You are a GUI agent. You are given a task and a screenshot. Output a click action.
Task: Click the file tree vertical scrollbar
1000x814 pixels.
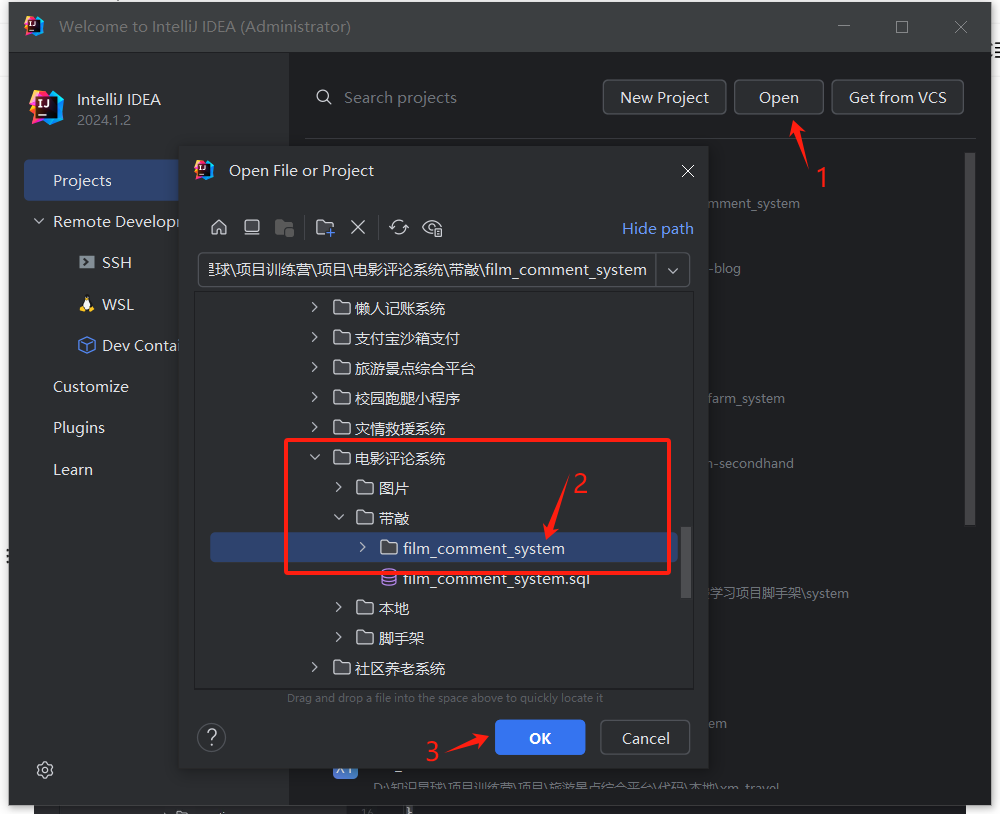pyautogui.click(x=686, y=562)
